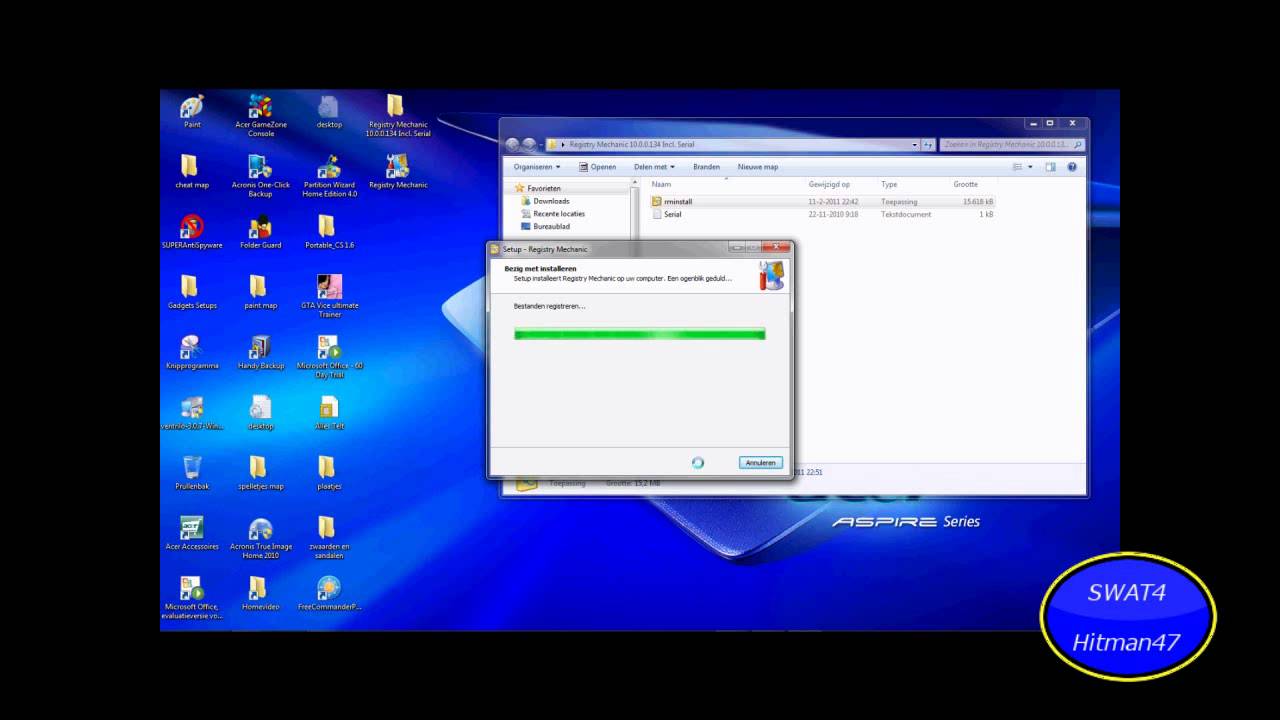This screenshot has height=720, width=1280.
Task: Open the Paint desktop shortcut
Action: [192, 110]
